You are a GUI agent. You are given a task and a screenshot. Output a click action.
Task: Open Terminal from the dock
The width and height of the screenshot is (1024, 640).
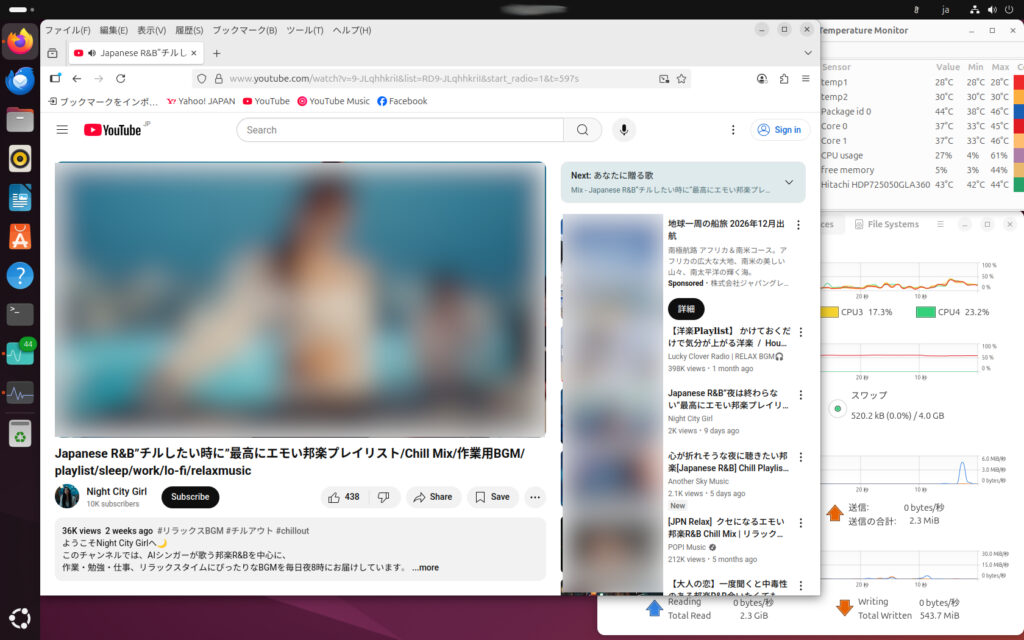(20, 315)
